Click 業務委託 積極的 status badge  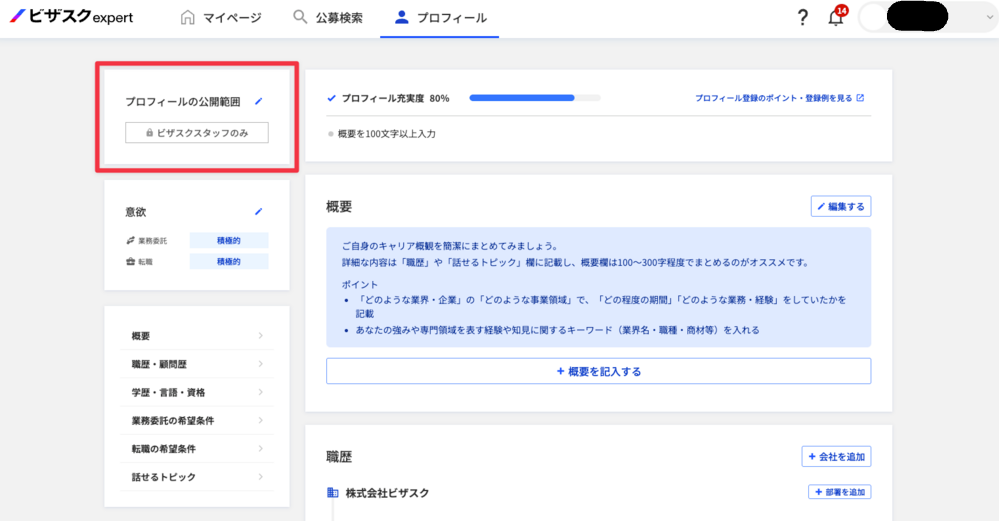229,241
